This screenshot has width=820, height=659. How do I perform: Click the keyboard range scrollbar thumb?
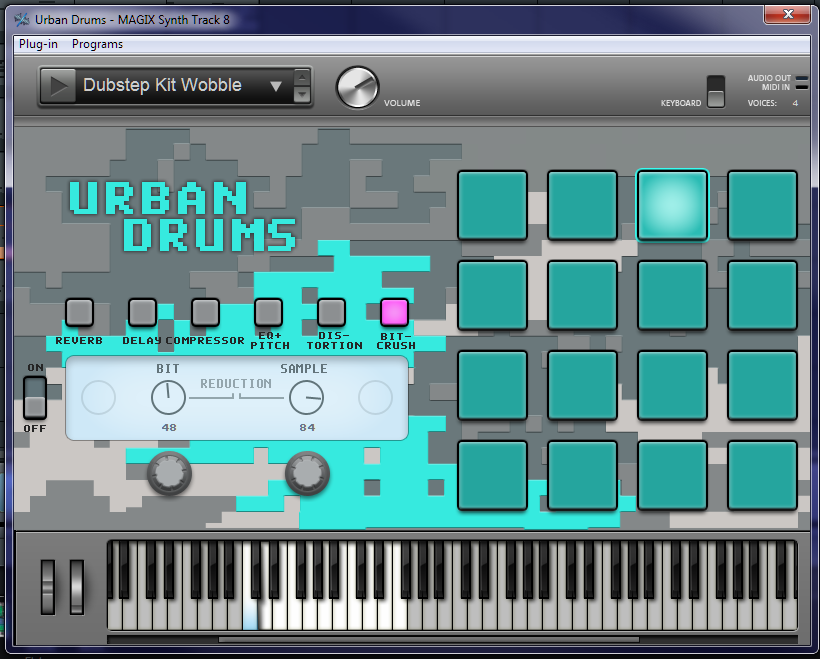coord(428,640)
